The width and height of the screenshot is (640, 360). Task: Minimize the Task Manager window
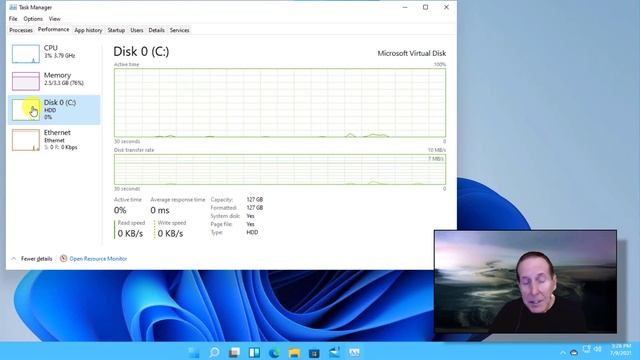coord(405,7)
